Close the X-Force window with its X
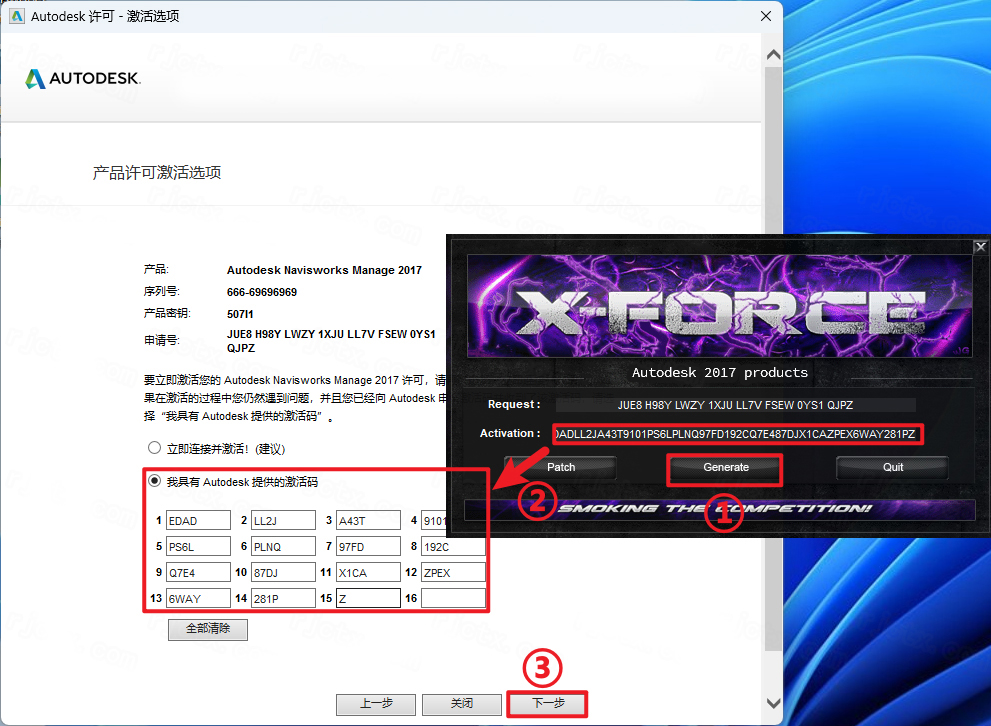Viewport: 991px width, 726px height. click(980, 247)
